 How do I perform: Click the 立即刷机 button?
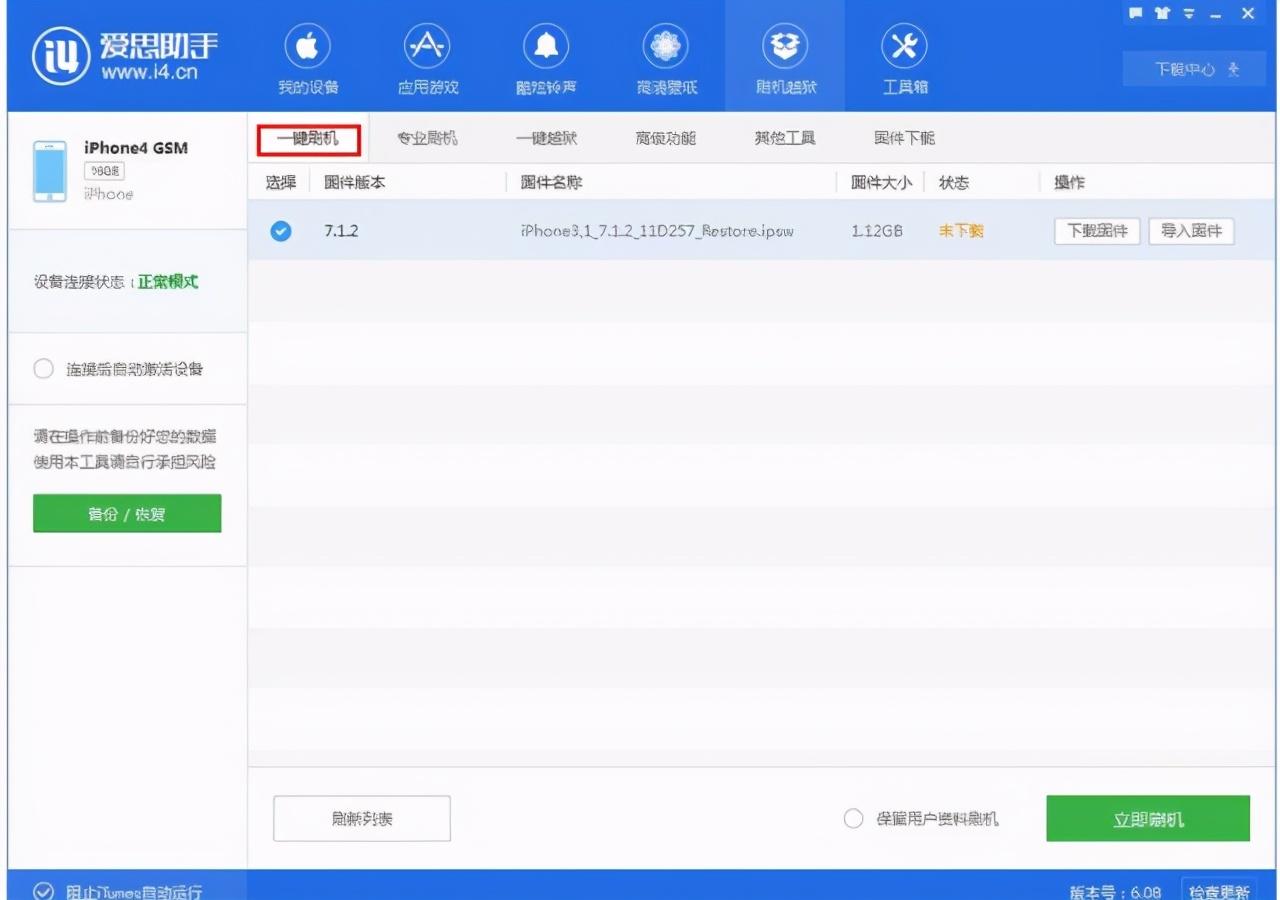tap(1148, 818)
